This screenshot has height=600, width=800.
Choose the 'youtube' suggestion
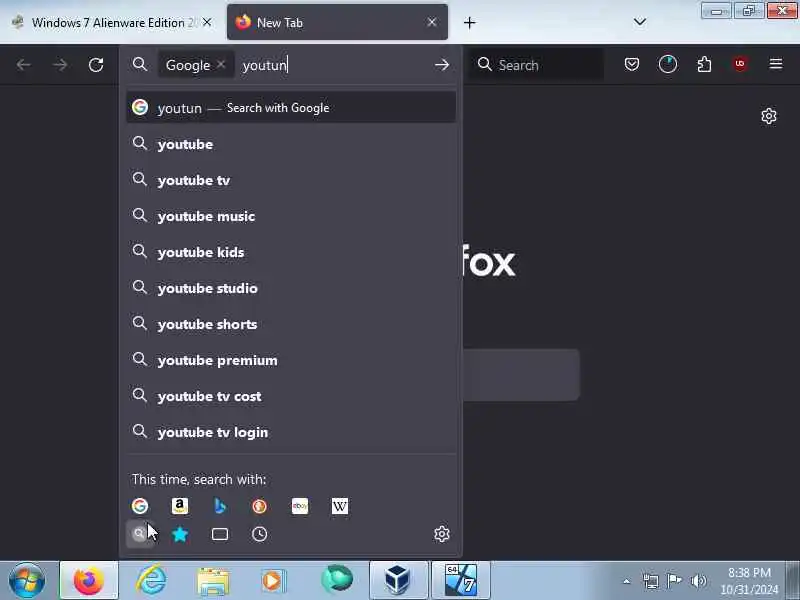(291, 144)
